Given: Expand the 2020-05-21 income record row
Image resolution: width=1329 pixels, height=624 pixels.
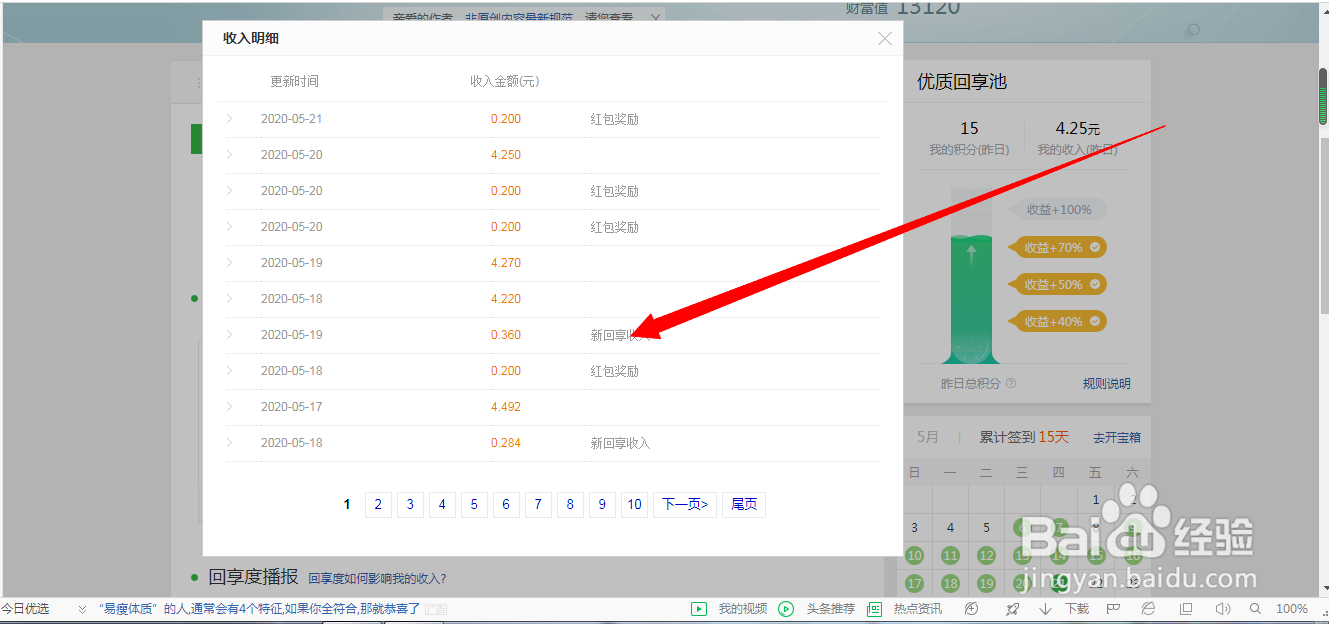Looking at the screenshot, I should pos(229,118).
